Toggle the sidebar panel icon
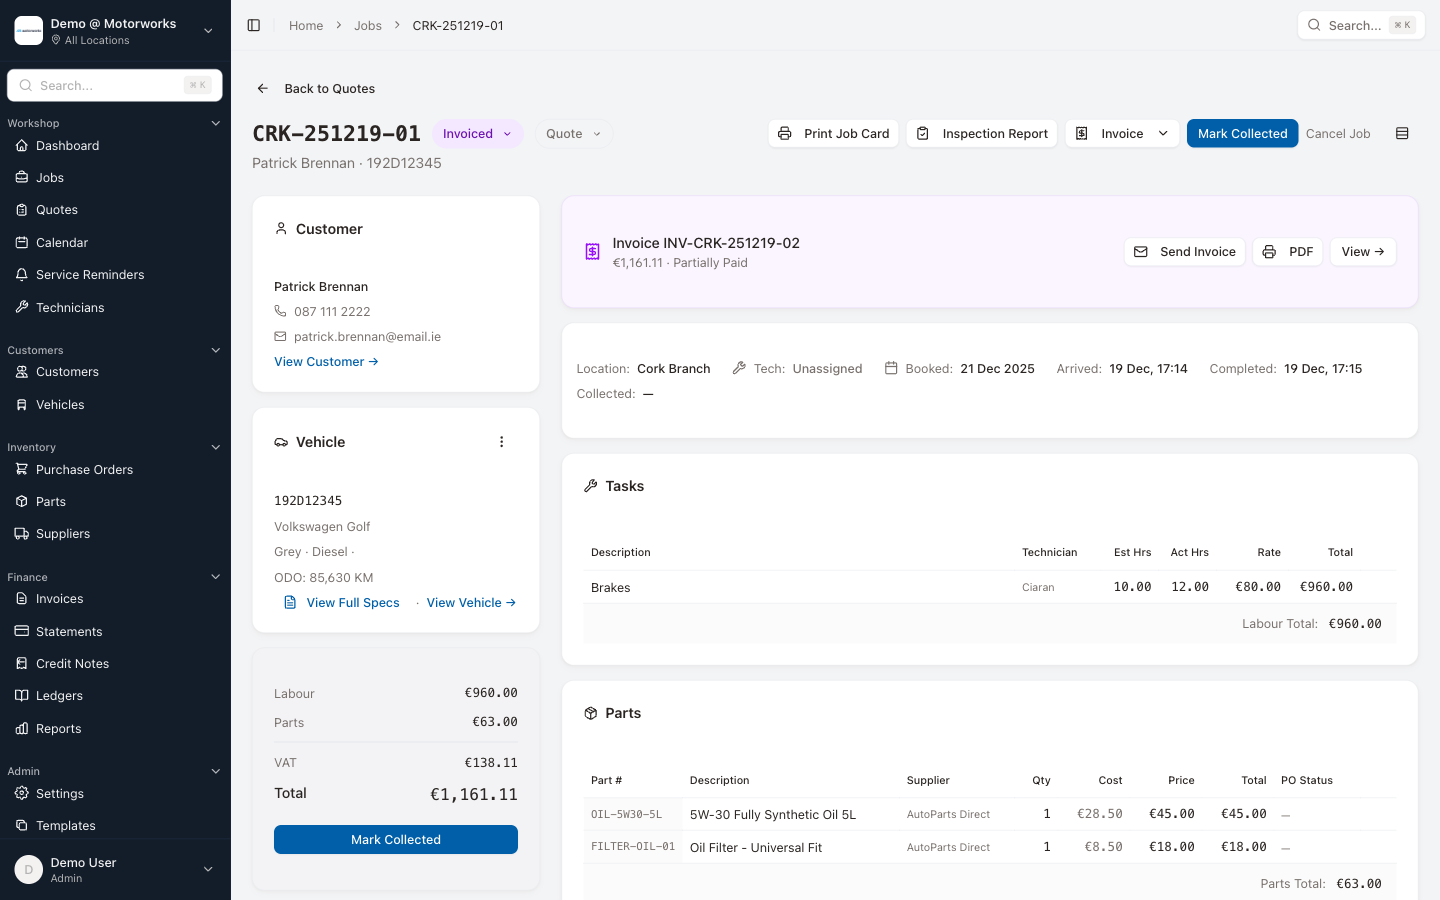This screenshot has height=900, width=1440. [254, 25]
